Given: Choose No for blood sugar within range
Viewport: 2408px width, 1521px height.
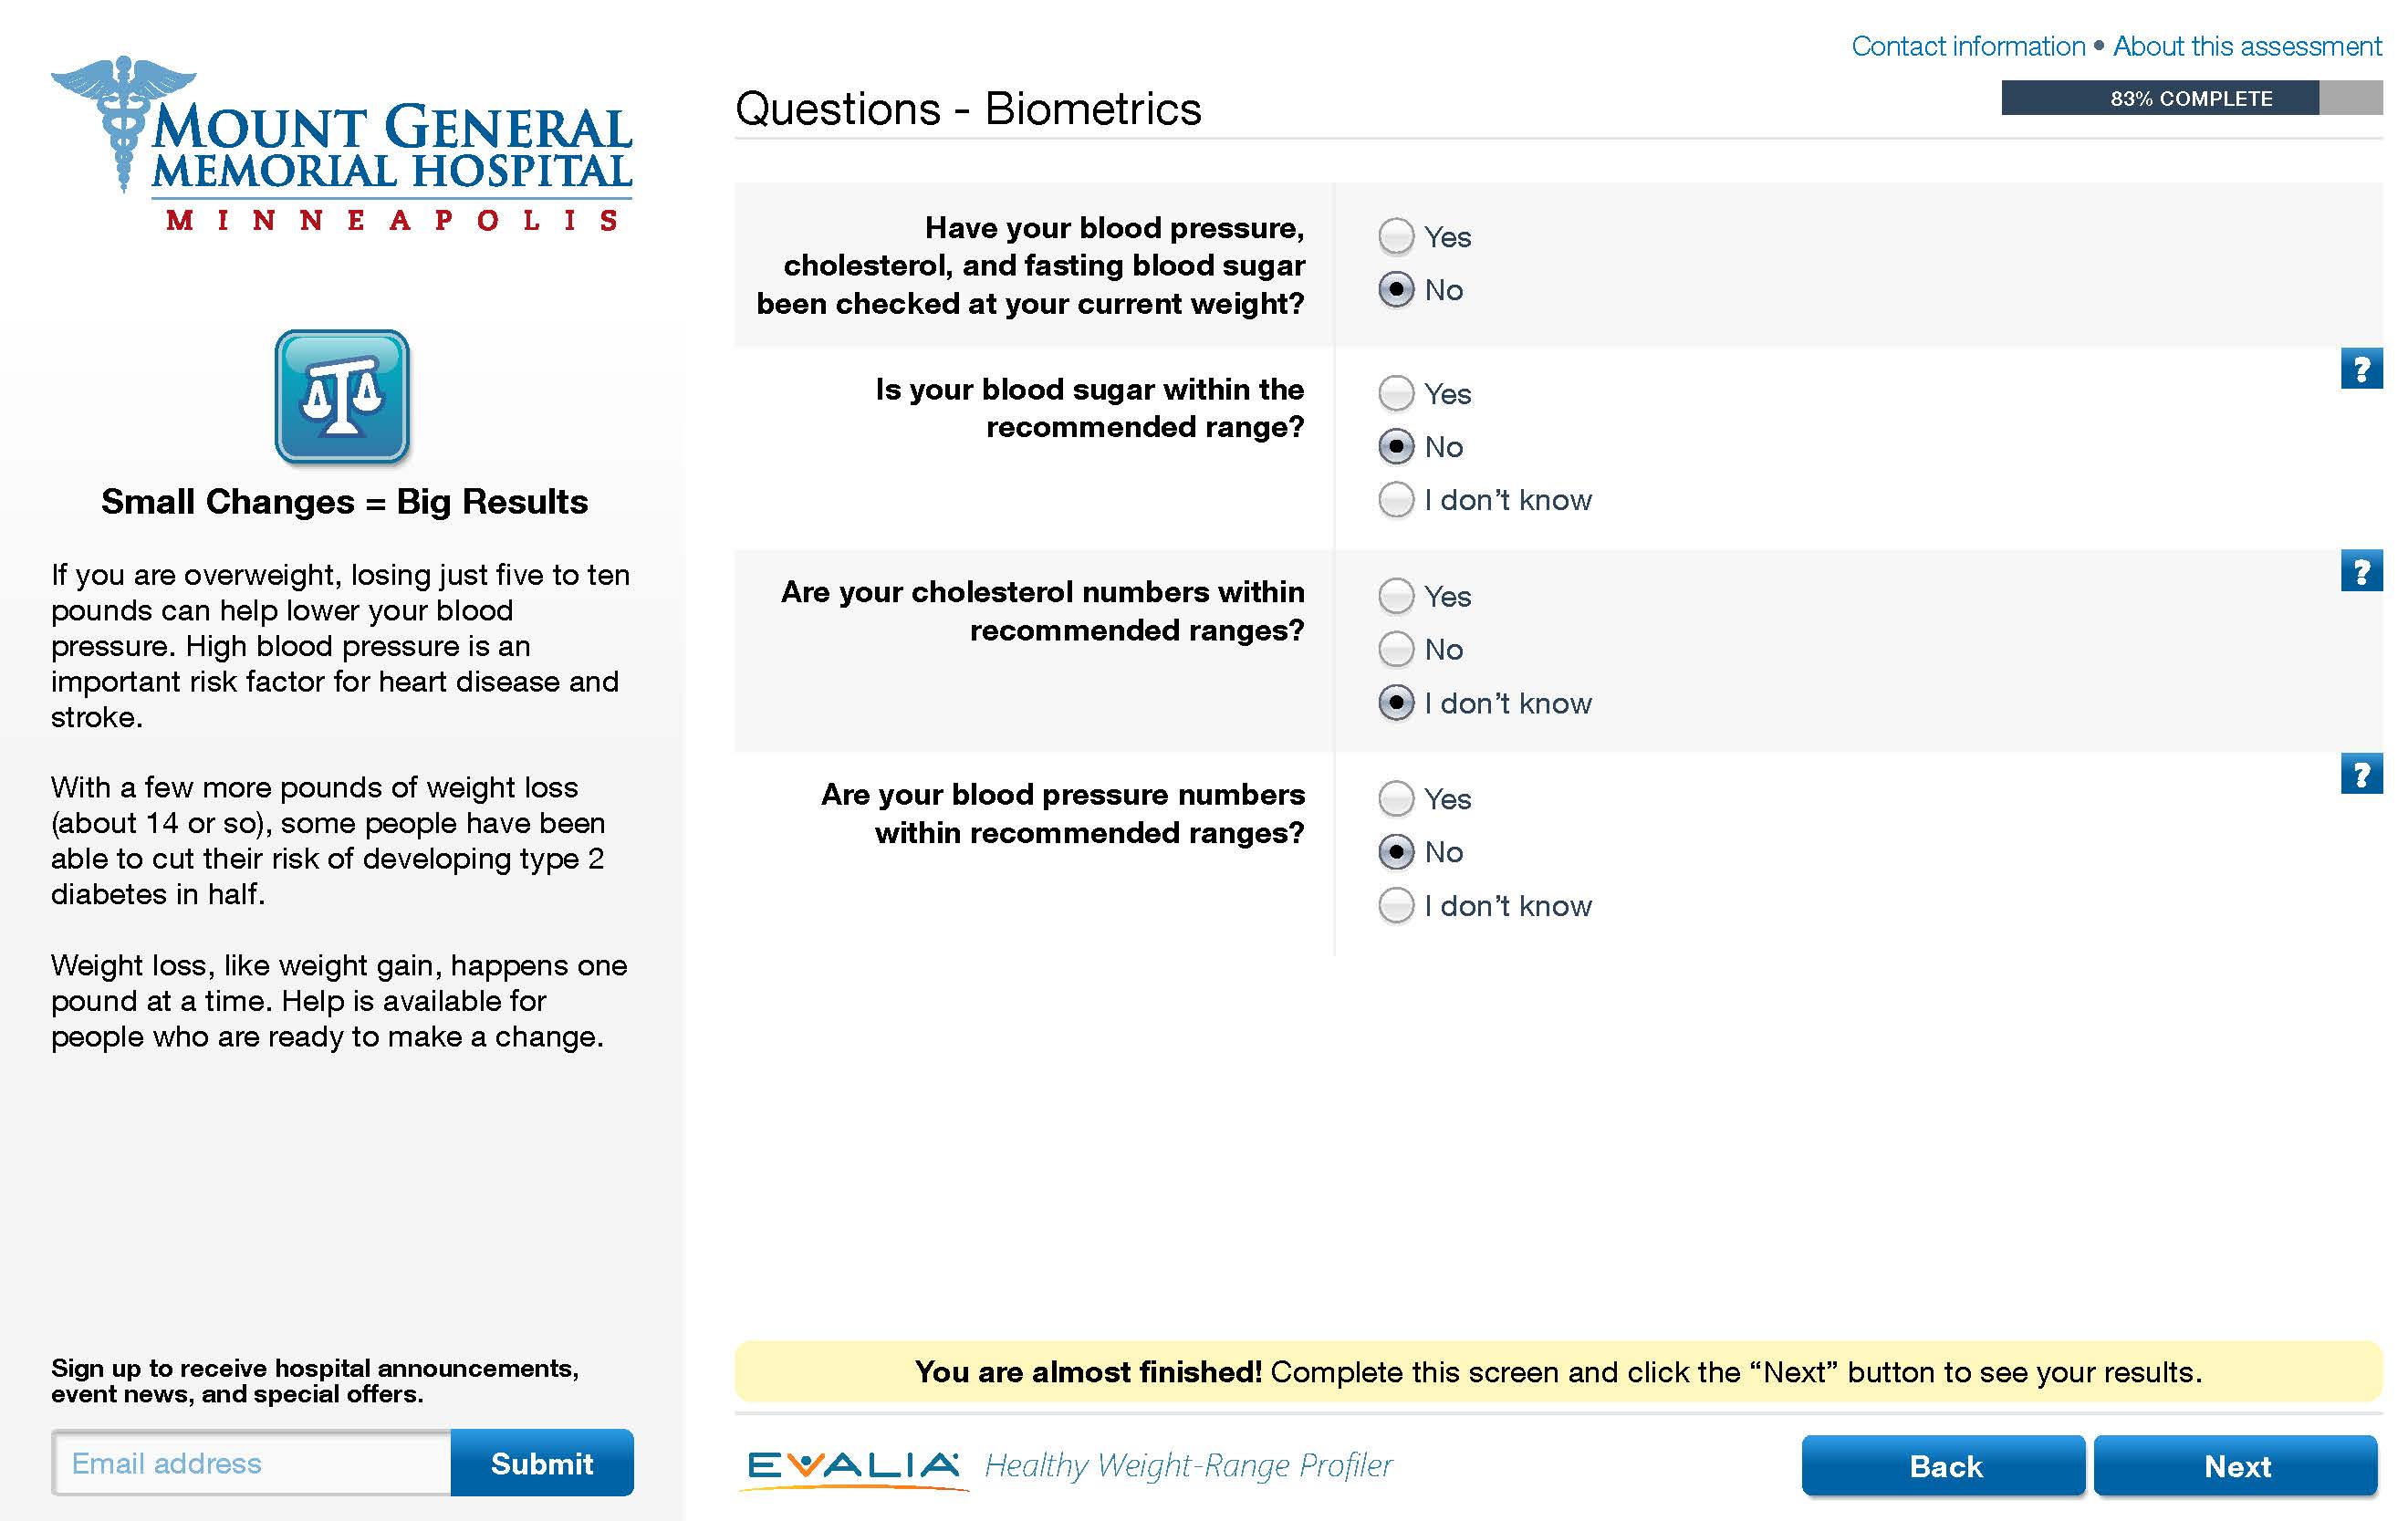Looking at the screenshot, I should (x=1396, y=446).
